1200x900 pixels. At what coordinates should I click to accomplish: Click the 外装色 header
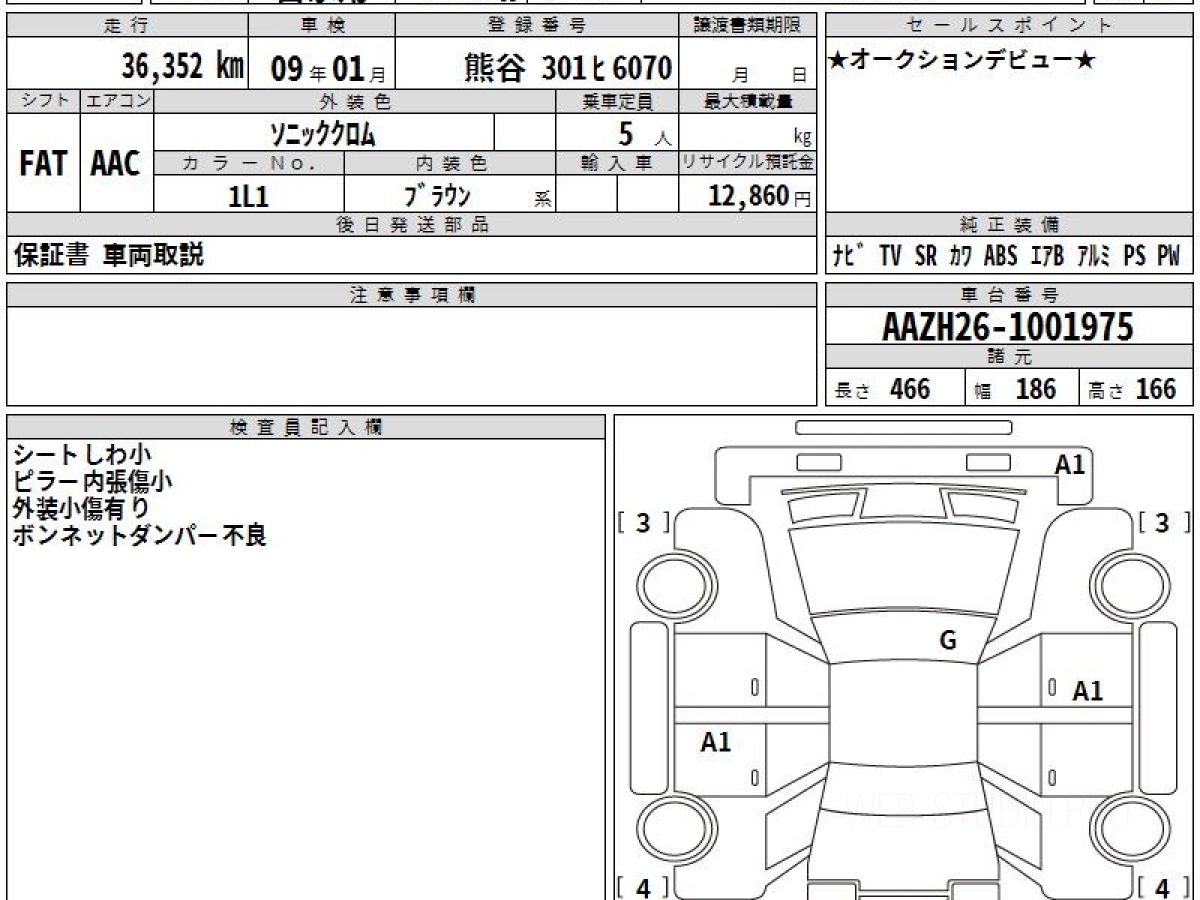coord(355,101)
